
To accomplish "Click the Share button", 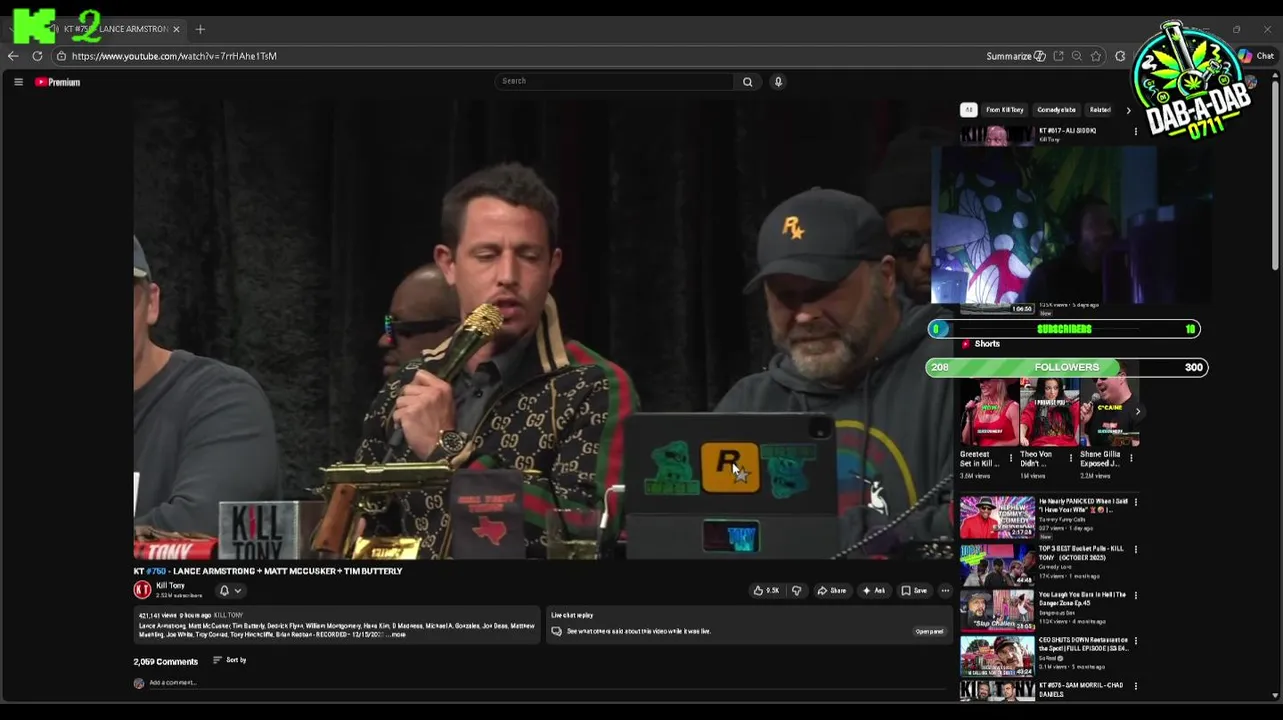I will click(x=832, y=590).
